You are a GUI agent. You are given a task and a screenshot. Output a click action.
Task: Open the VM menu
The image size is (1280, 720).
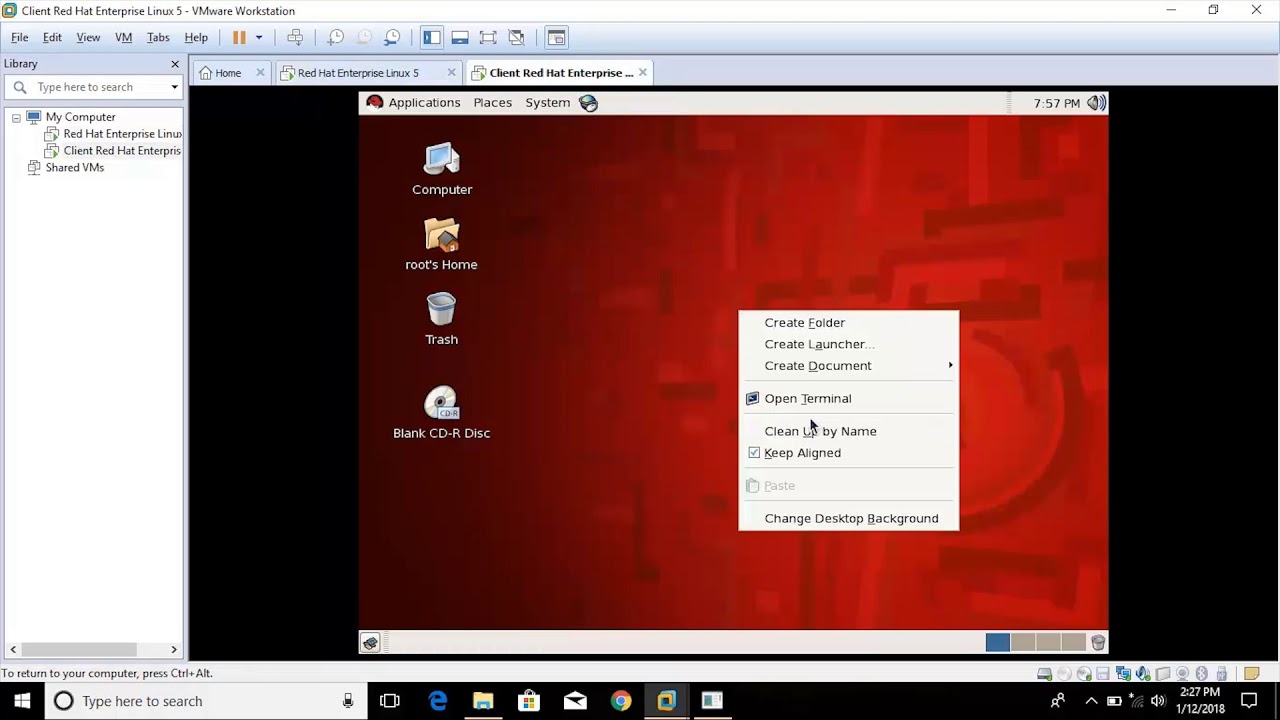point(124,38)
